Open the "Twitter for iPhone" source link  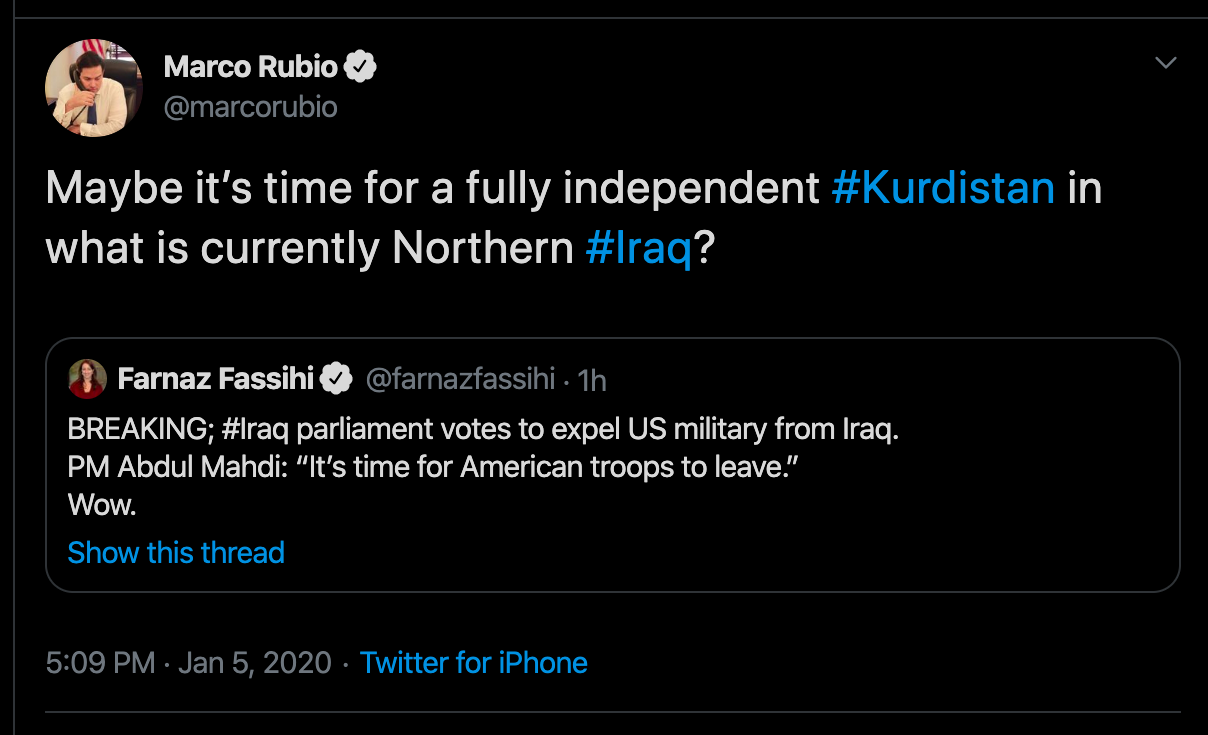tap(474, 663)
